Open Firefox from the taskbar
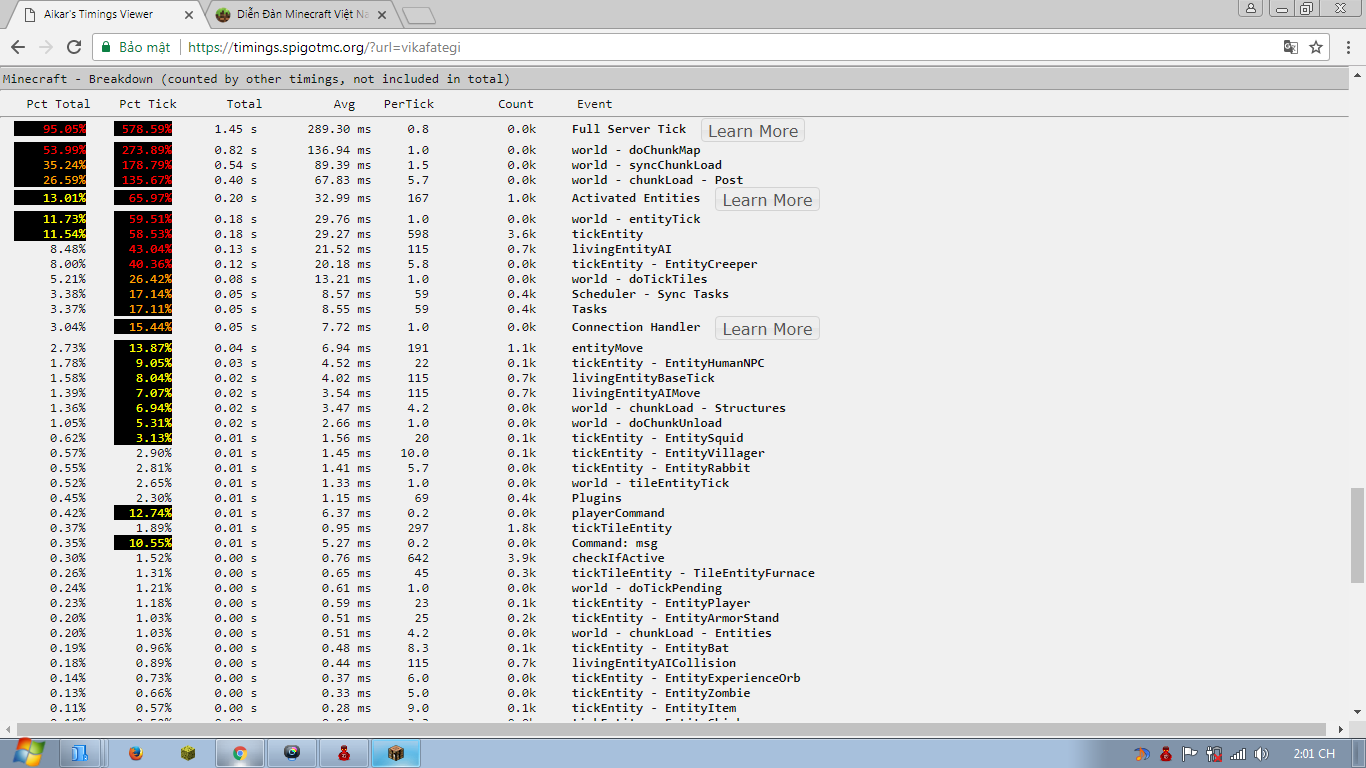The image size is (1366, 768). [137, 753]
